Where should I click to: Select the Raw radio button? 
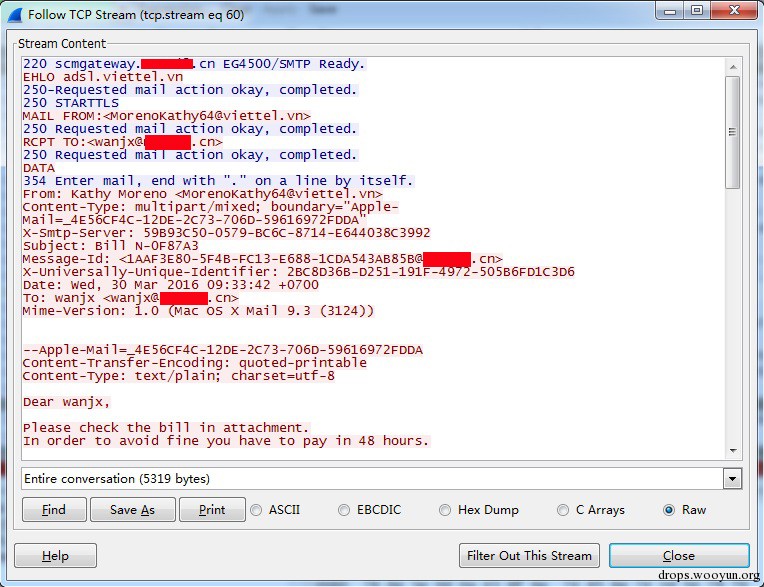coord(669,510)
